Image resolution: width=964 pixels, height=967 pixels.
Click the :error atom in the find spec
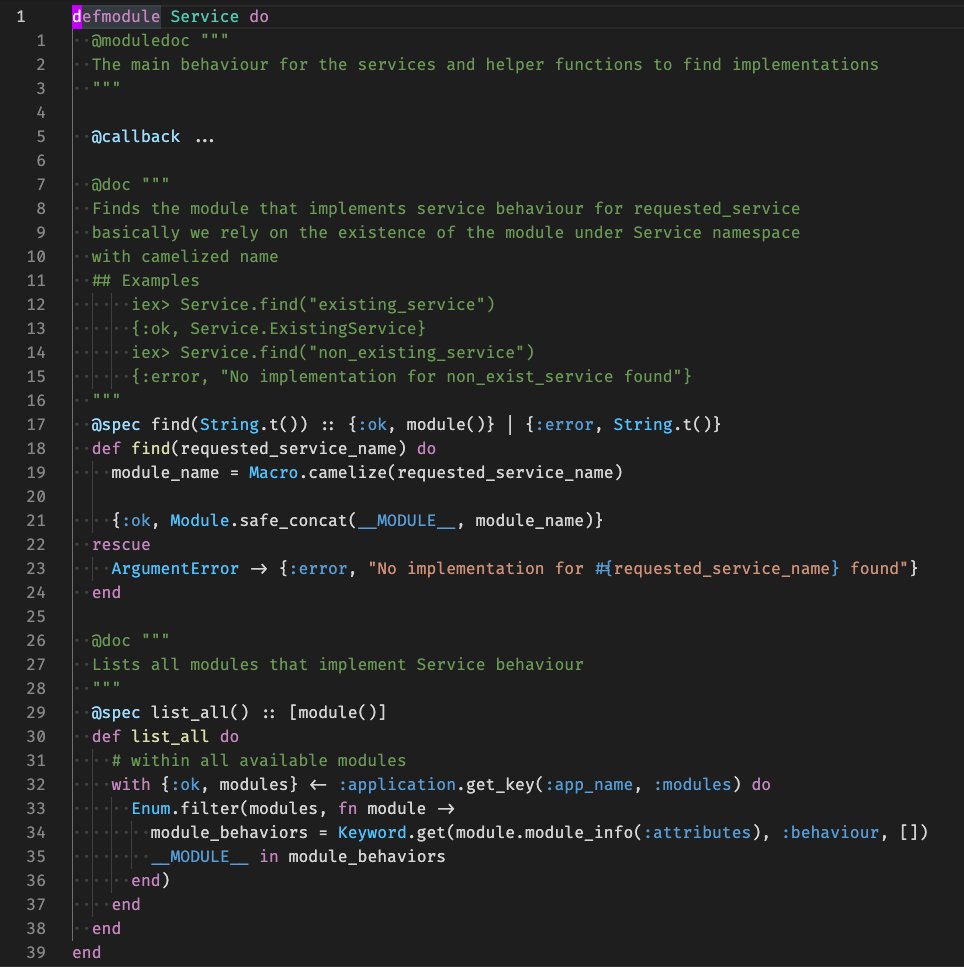point(564,425)
